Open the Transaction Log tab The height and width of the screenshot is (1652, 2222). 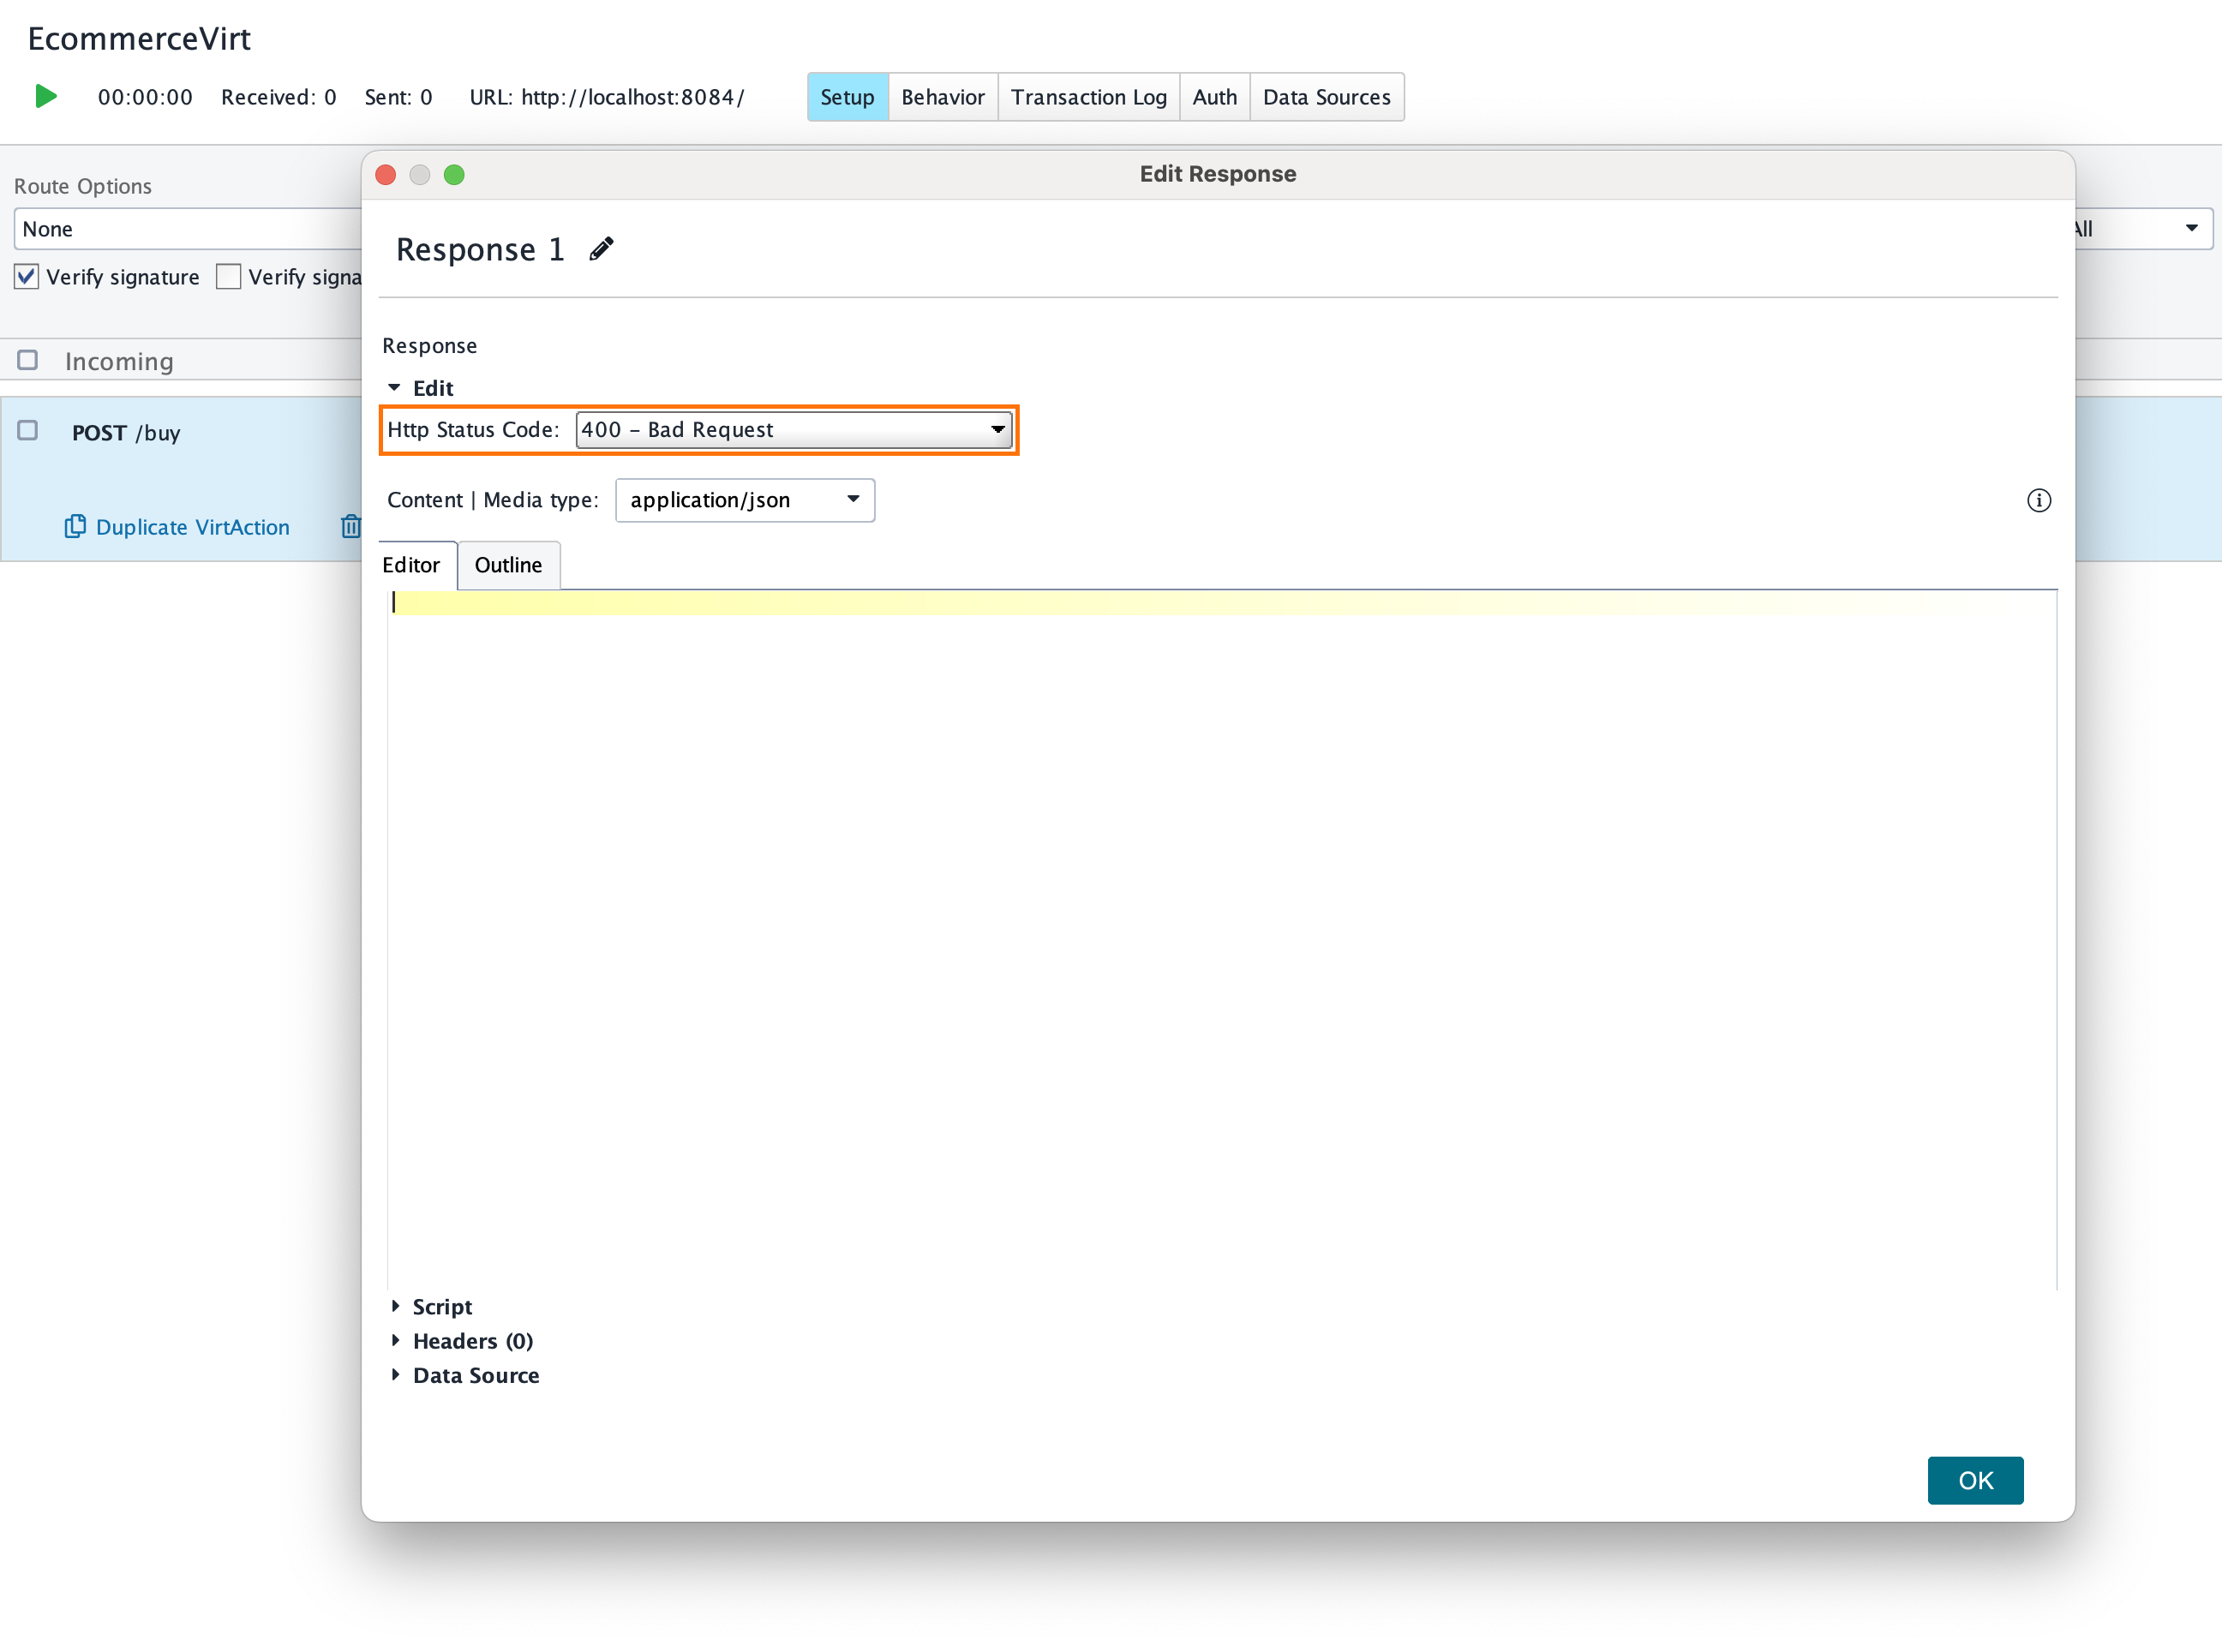1089,96
